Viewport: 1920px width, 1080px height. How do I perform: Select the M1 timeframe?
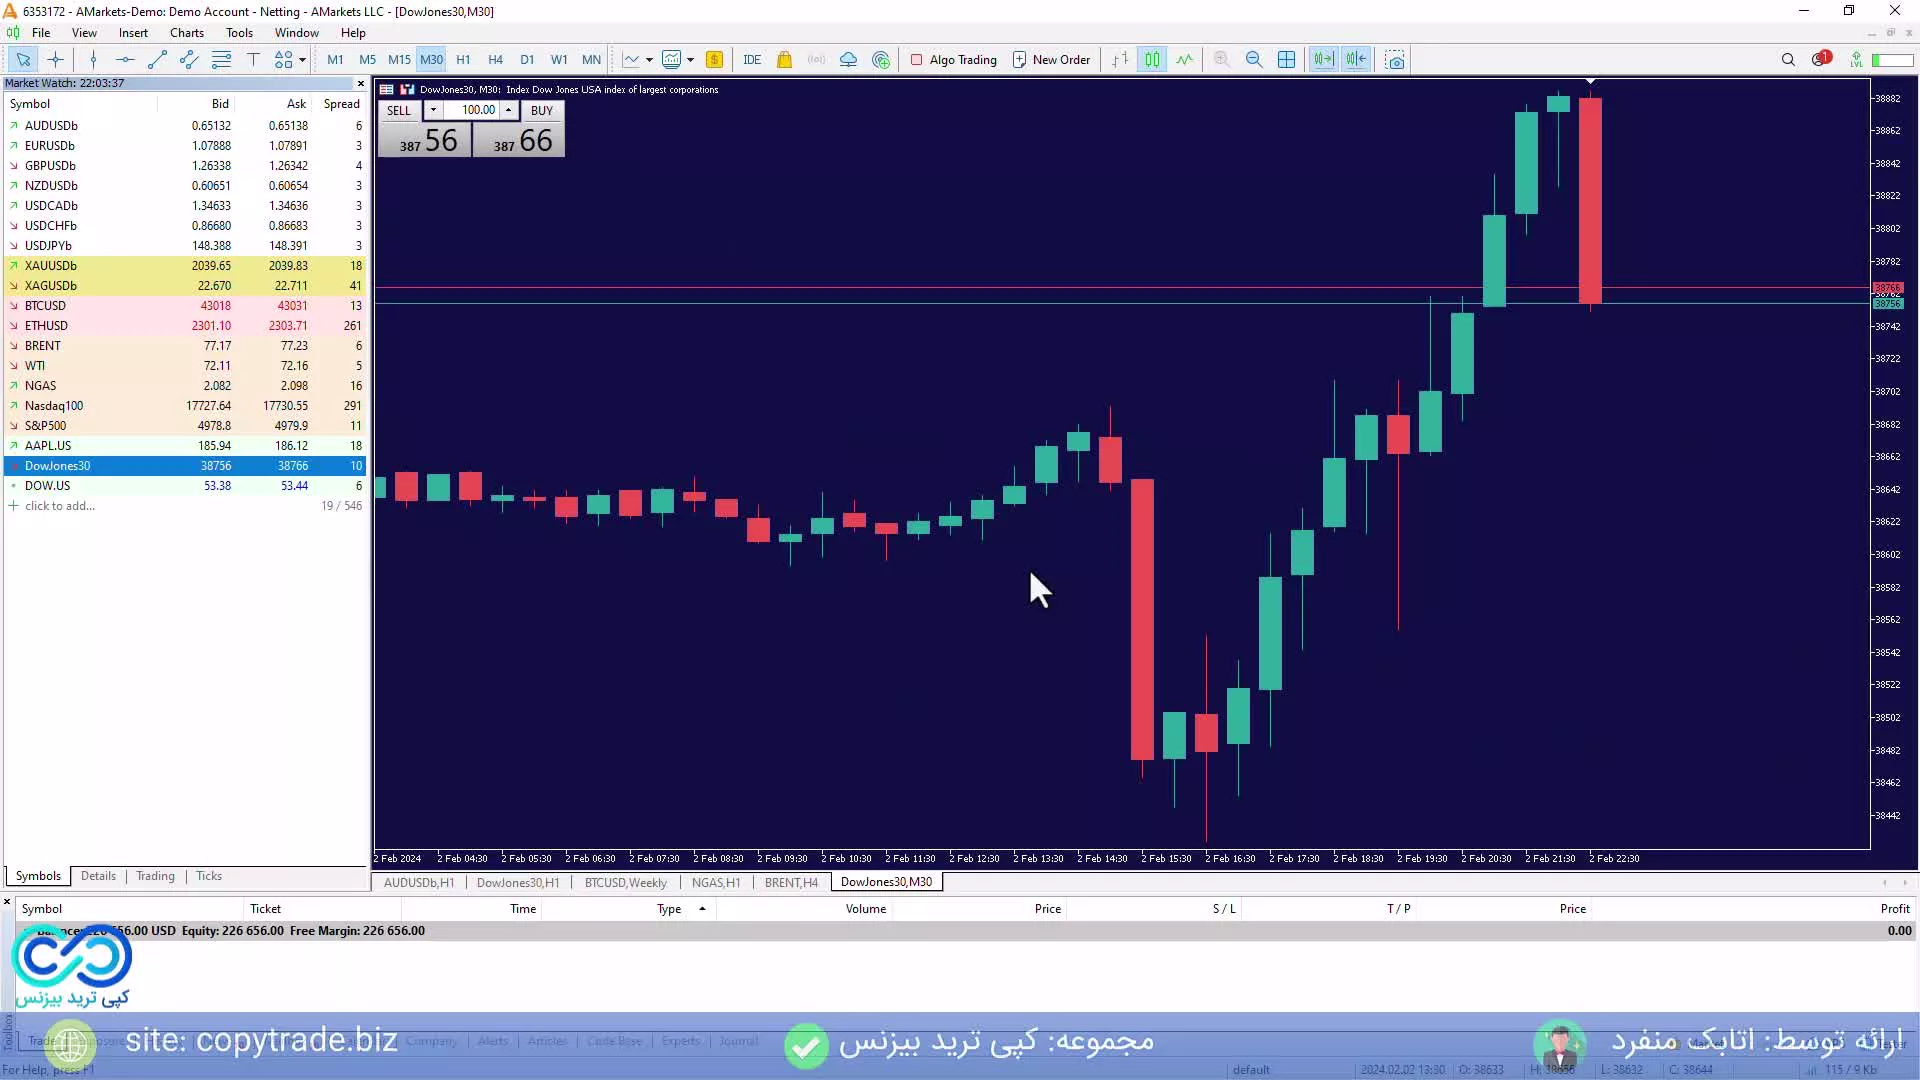click(x=335, y=60)
